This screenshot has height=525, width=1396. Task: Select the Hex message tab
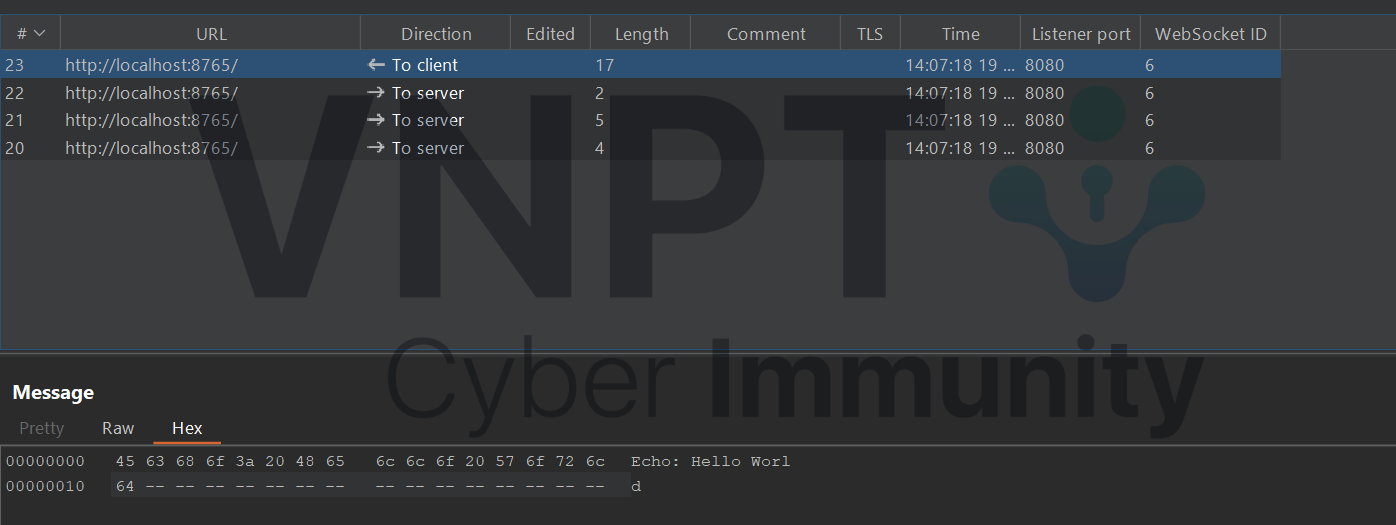pos(187,428)
